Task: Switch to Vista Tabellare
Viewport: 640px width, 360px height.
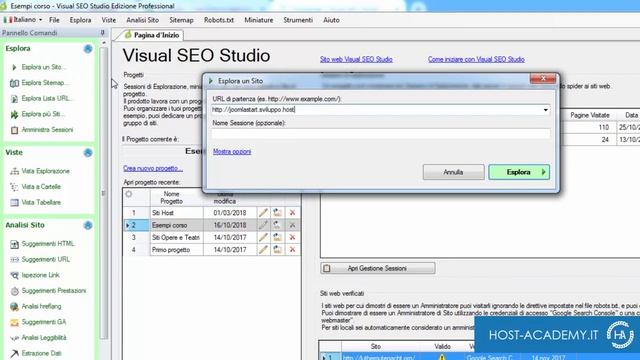Action: click(x=41, y=202)
